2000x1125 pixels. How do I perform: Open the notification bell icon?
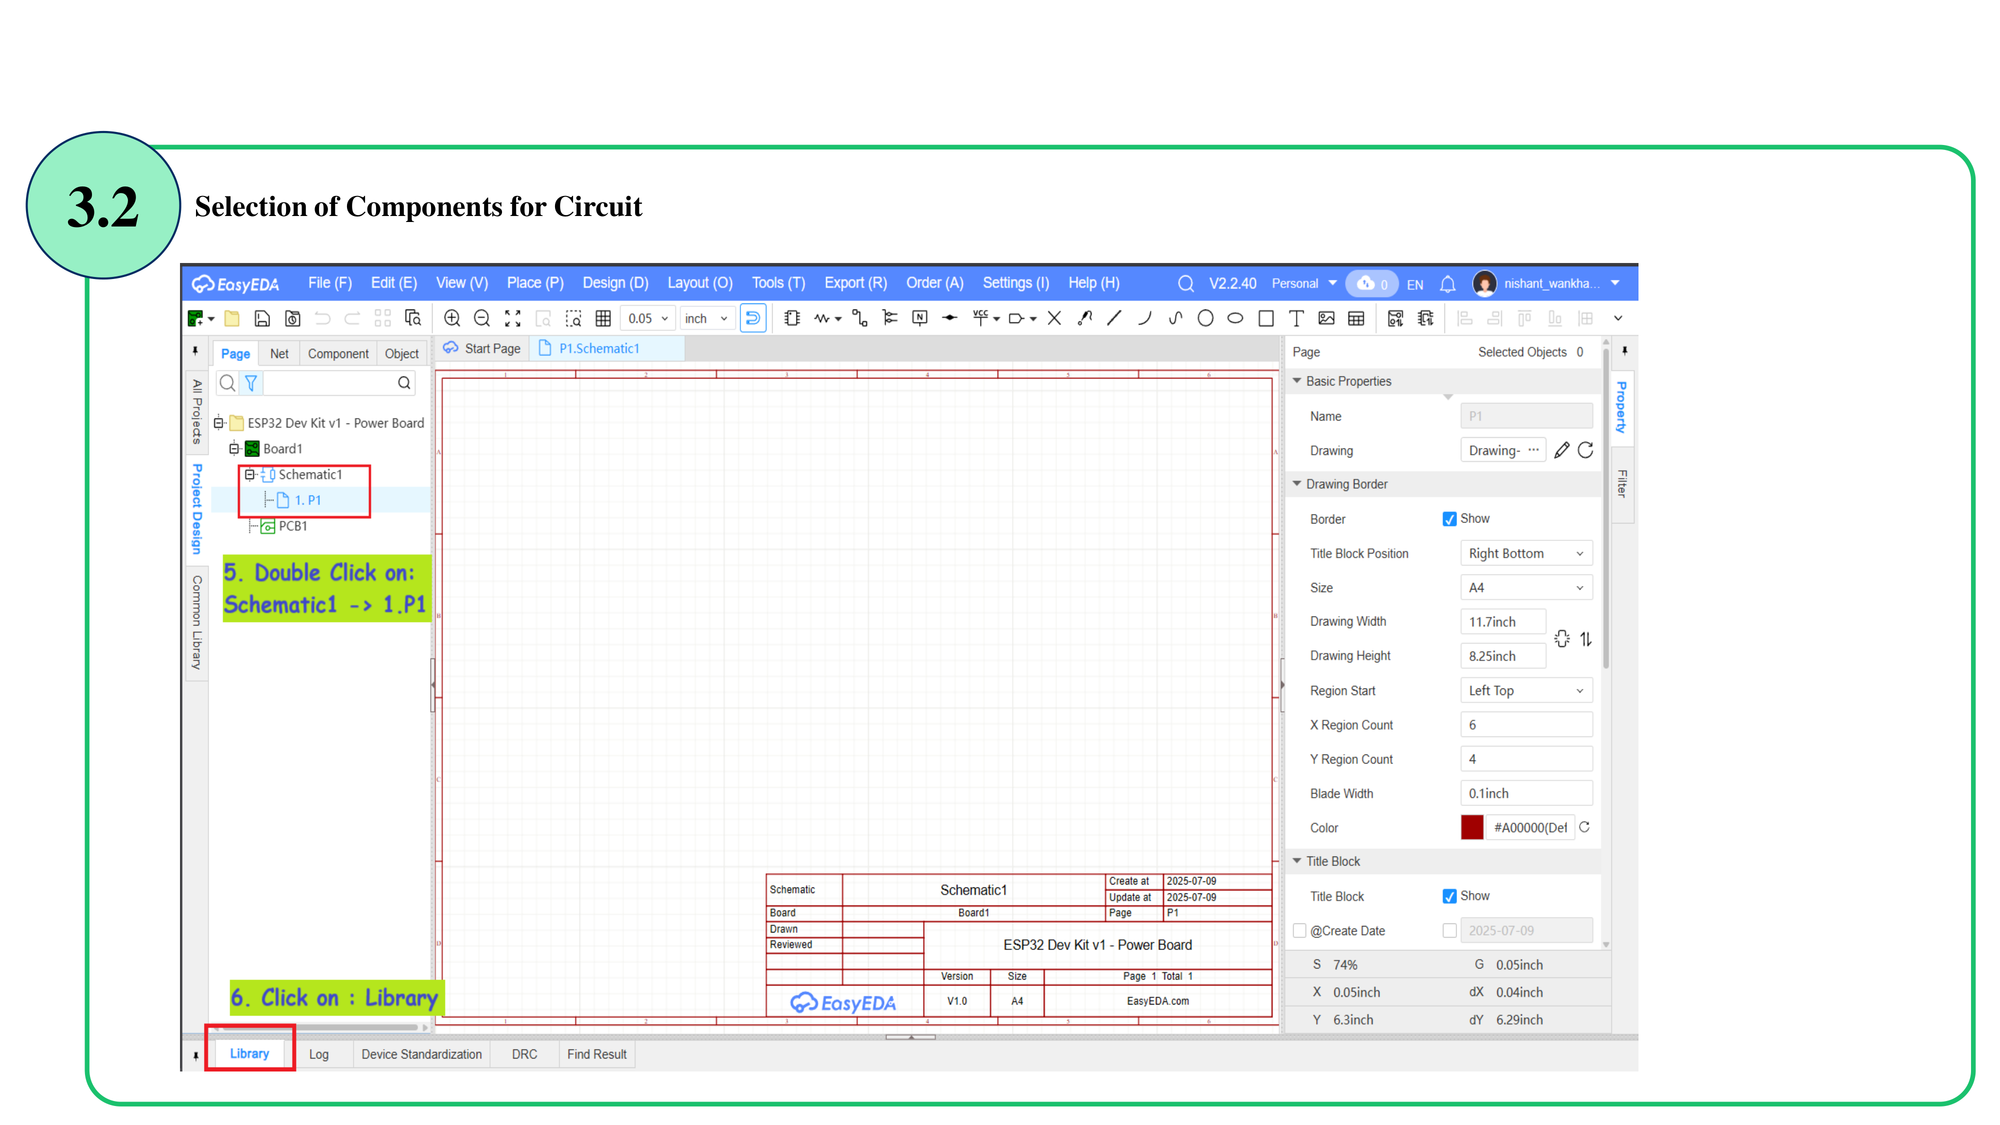pyautogui.click(x=1447, y=284)
